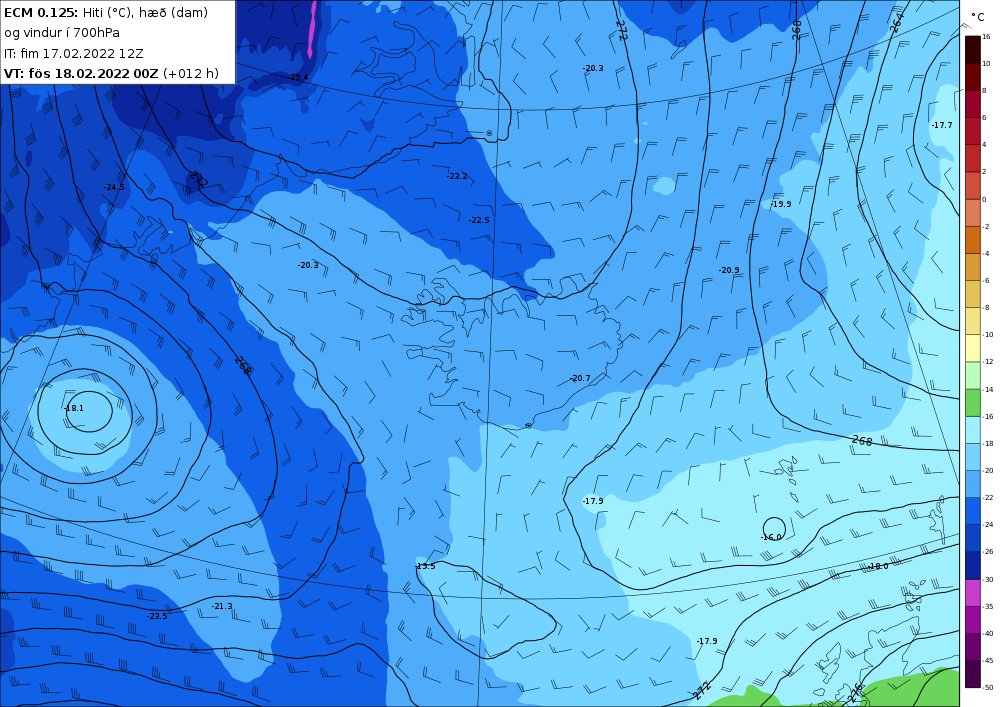Click the '-16.0' temperature value on the map
This screenshot has width=1000, height=707.
point(771,537)
